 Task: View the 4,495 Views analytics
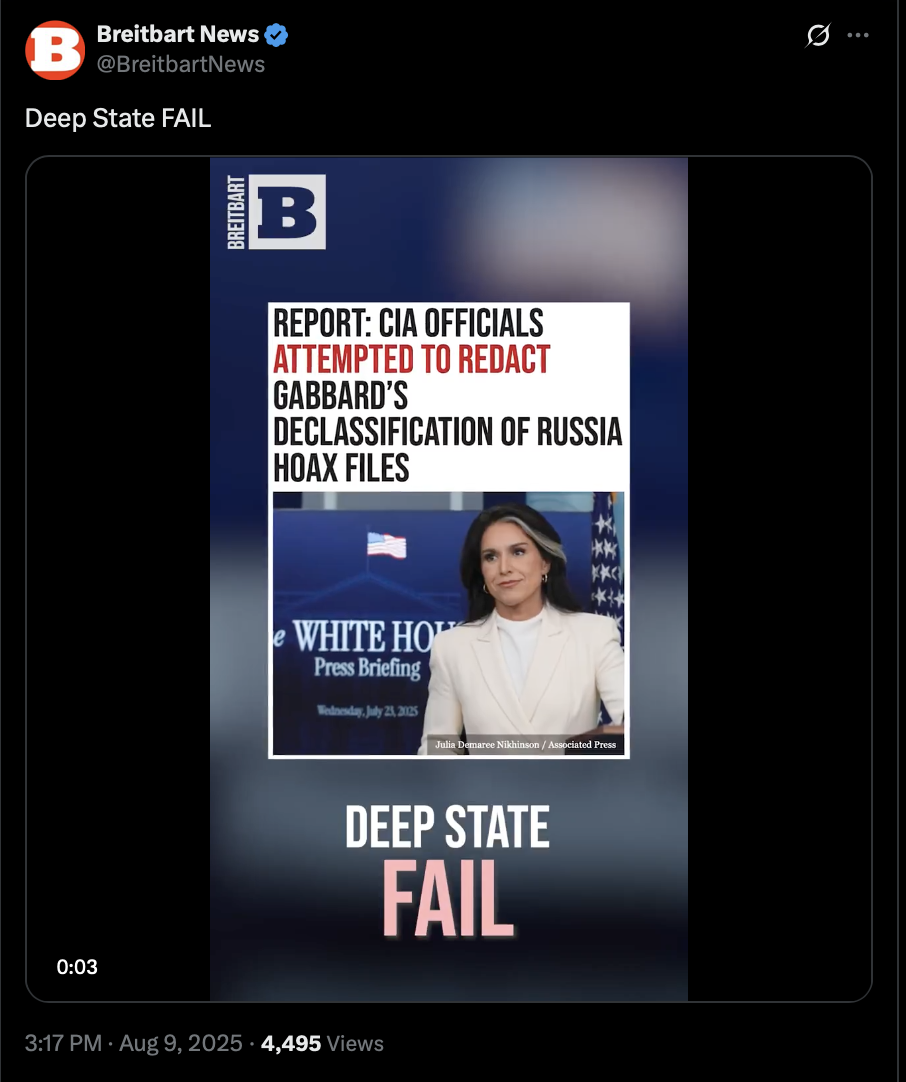click(x=322, y=1043)
